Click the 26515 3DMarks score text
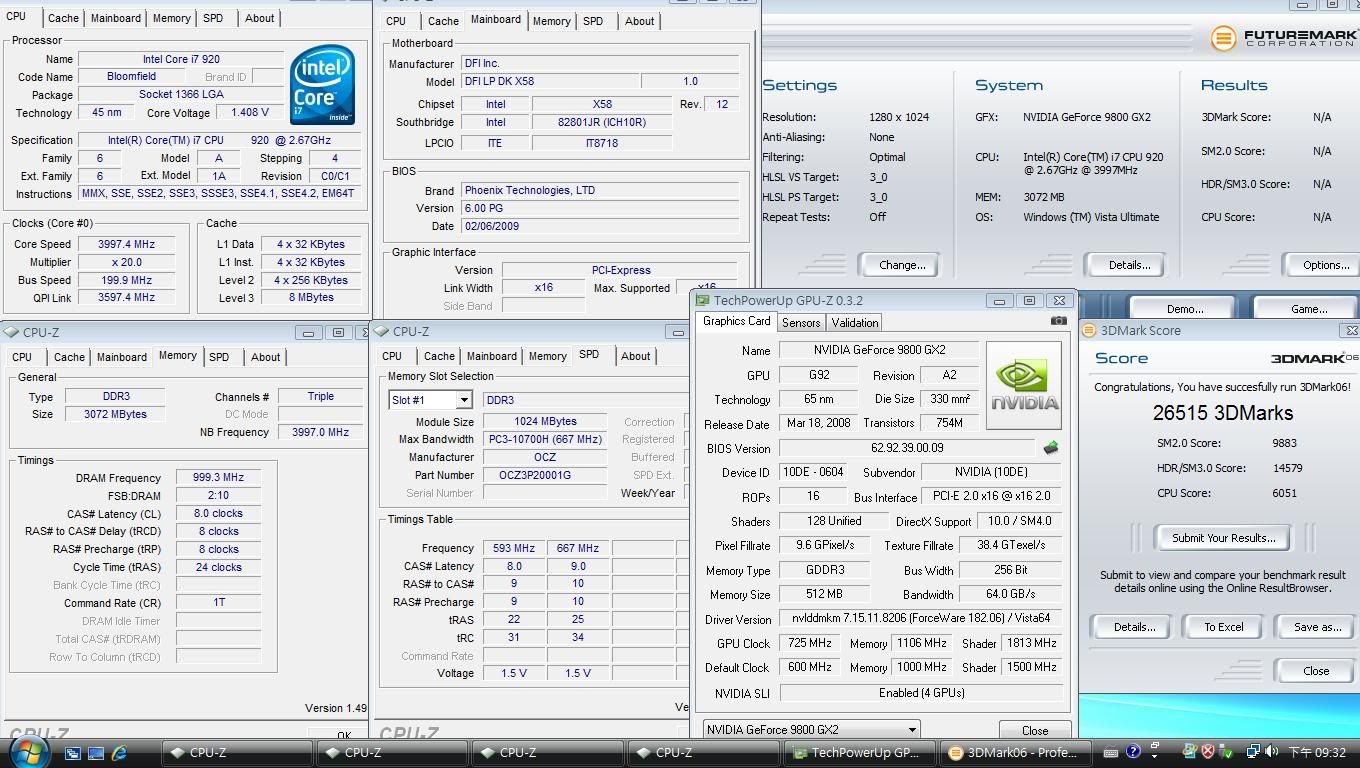The width and height of the screenshot is (1360, 768). click(x=1222, y=413)
